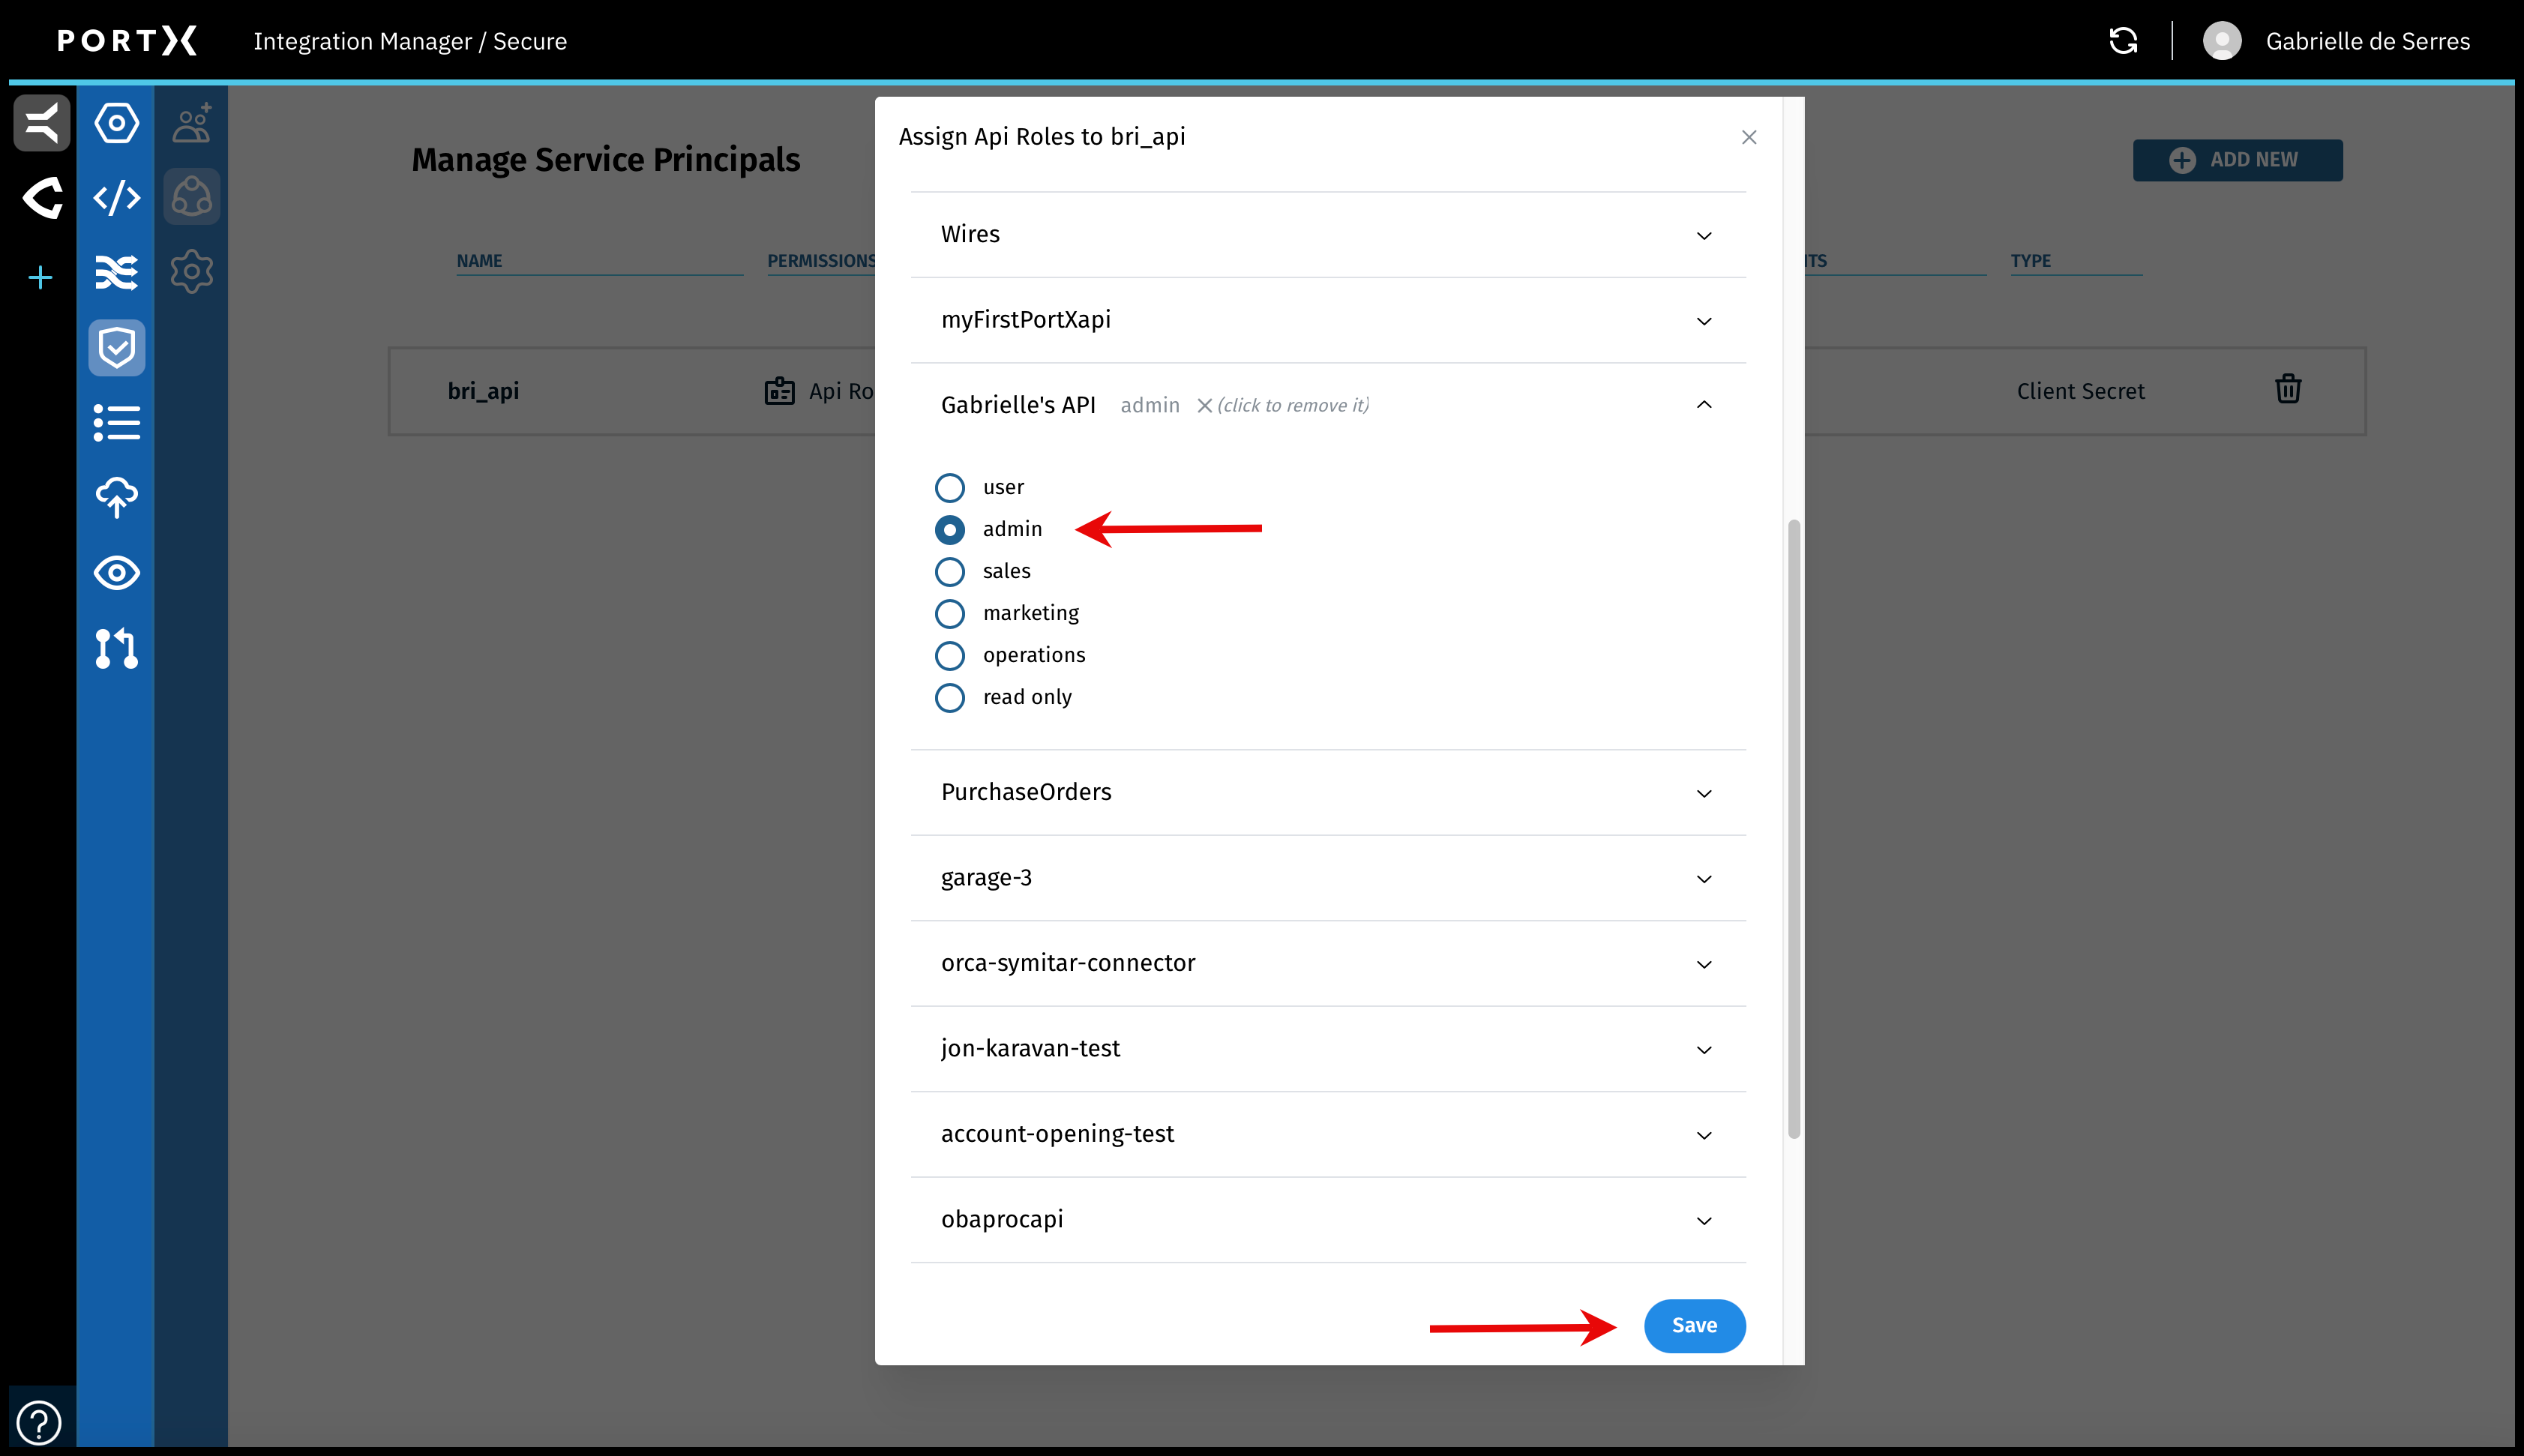Select the read only role option

950,697
